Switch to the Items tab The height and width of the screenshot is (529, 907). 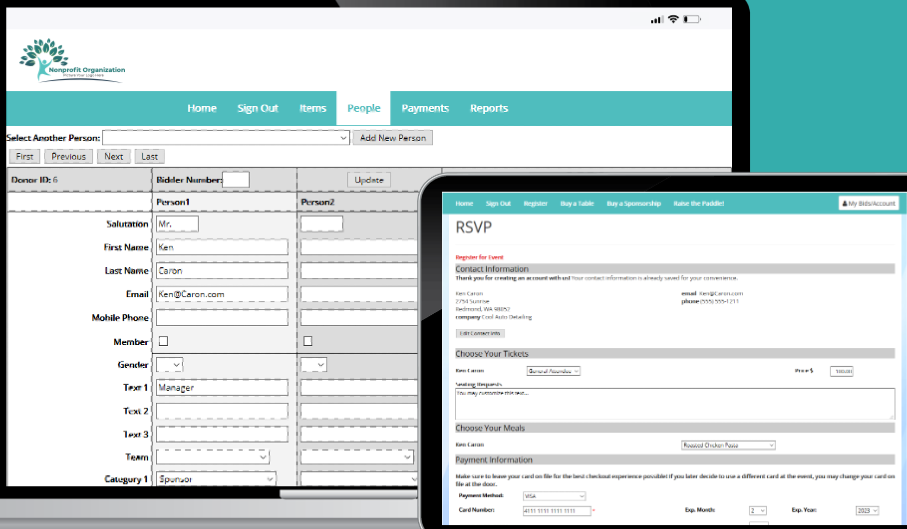pyautogui.click(x=313, y=108)
